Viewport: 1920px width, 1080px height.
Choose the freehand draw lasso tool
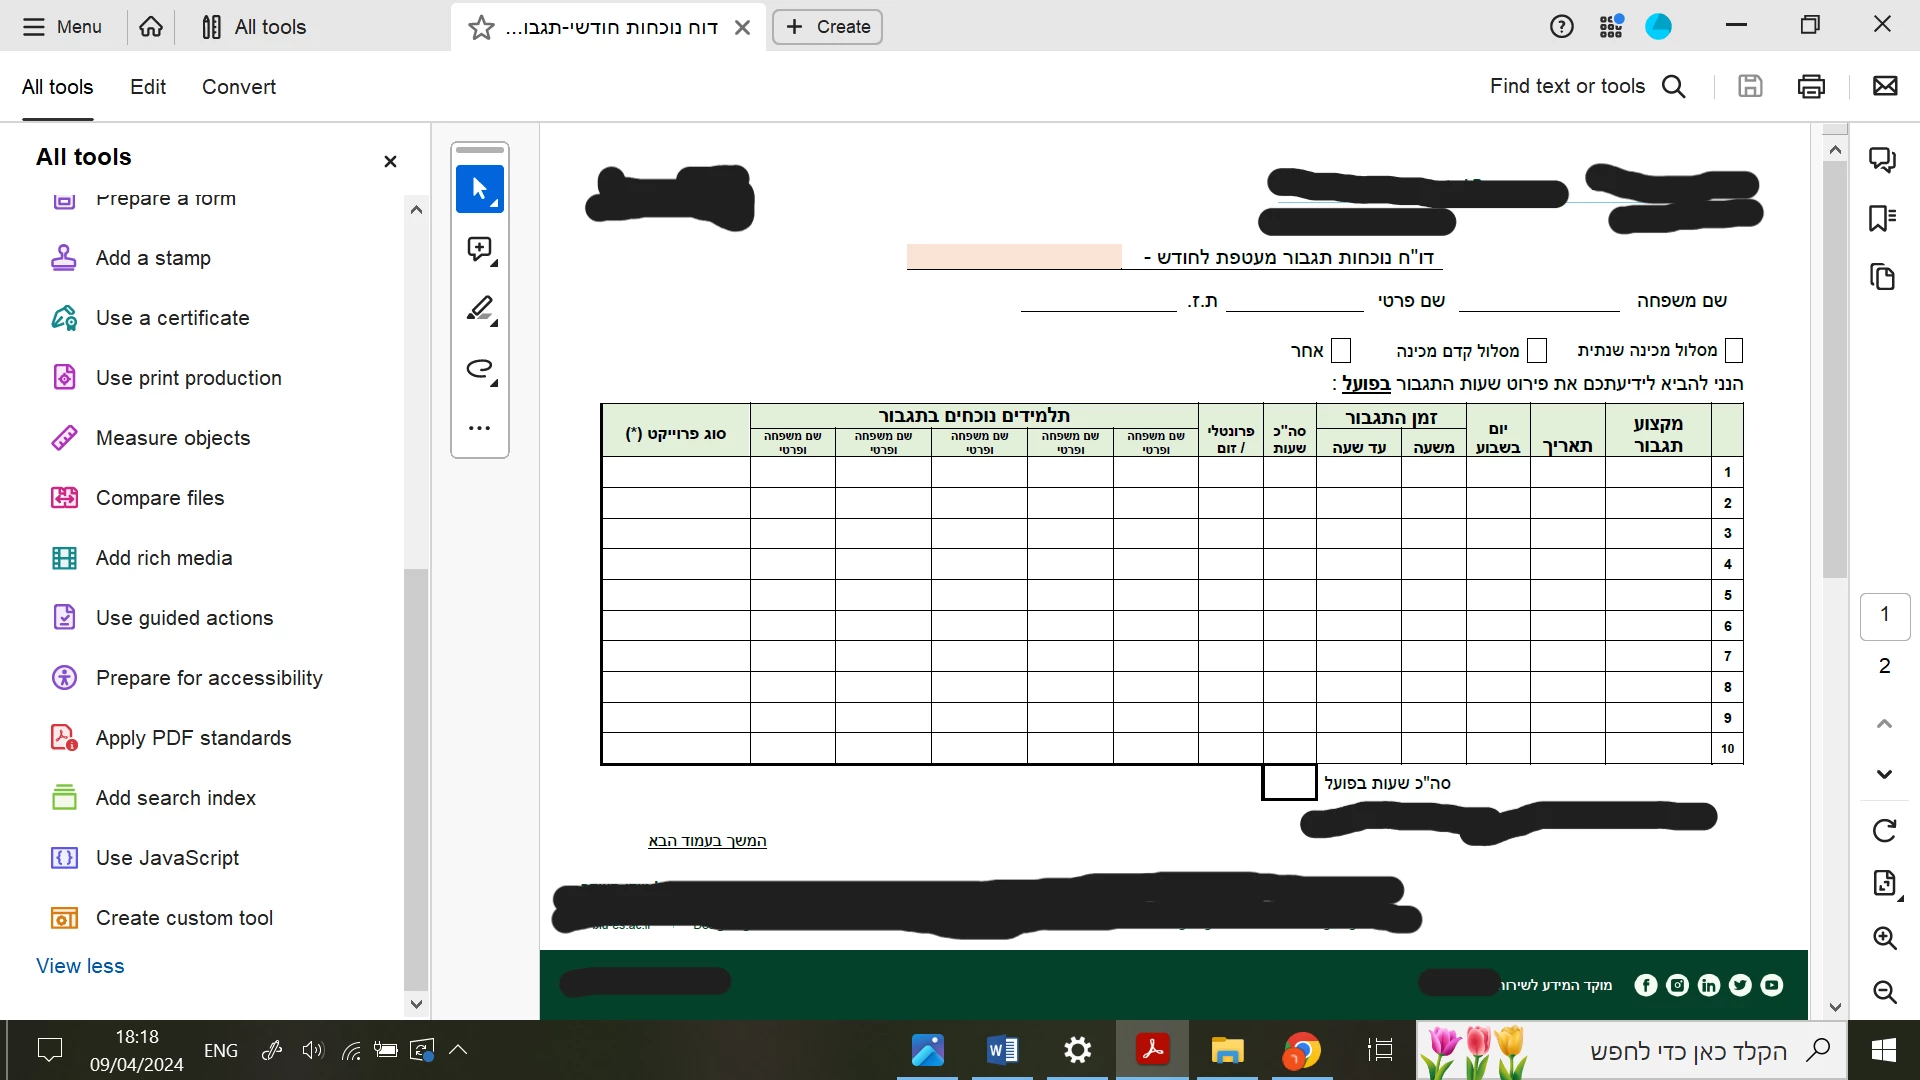point(480,370)
